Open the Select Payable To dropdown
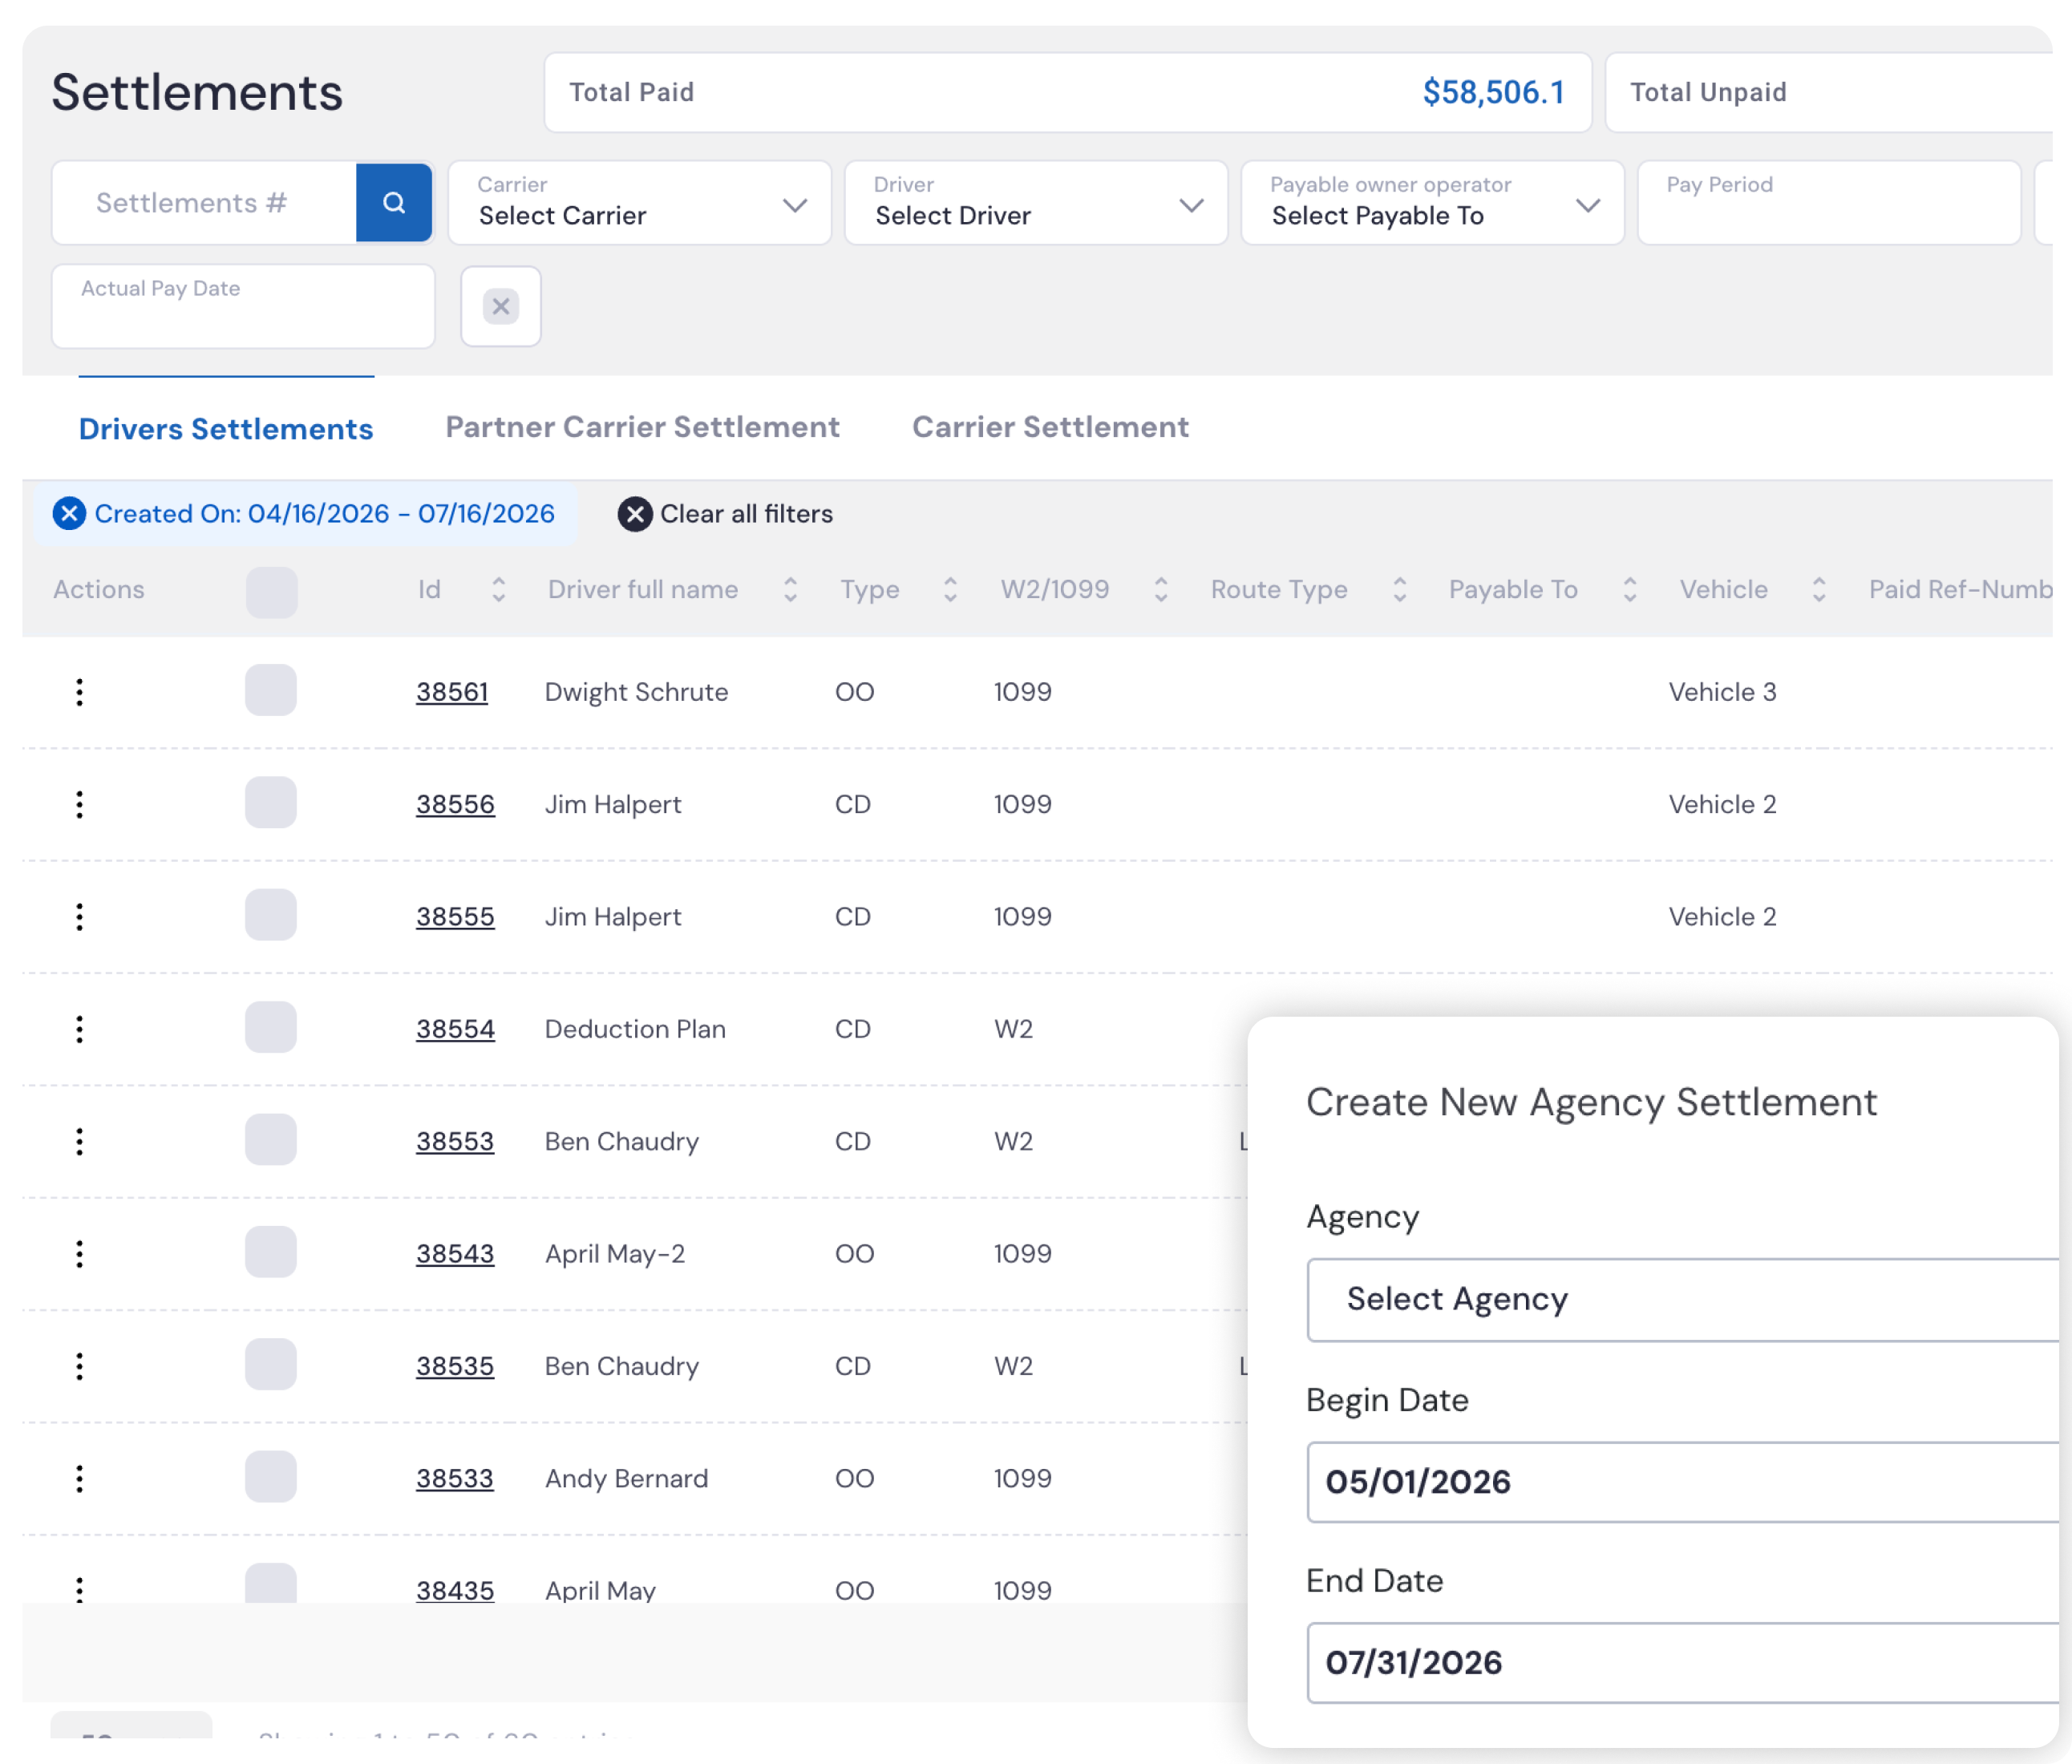The image size is (2072, 1764). pyautogui.click(x=1432, y=203)
